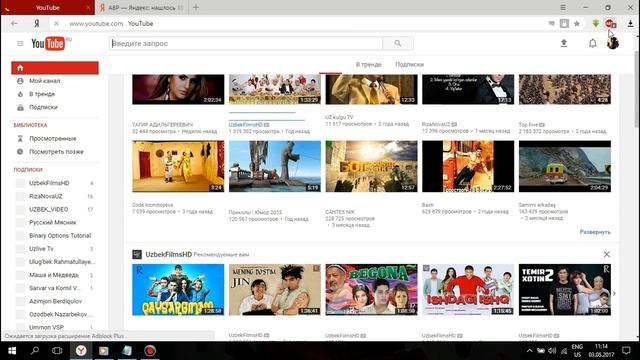The width and height of the screenshot is (640, 360).
Task: Open Uzlive Tv subscription in sidebar
Action: point(41,249)
